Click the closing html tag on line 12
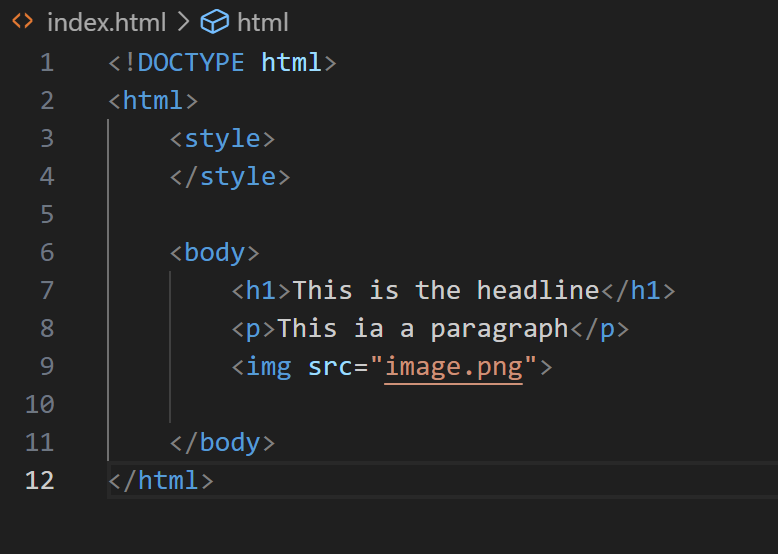The image size is (778, 554). (x=161, y=481)
